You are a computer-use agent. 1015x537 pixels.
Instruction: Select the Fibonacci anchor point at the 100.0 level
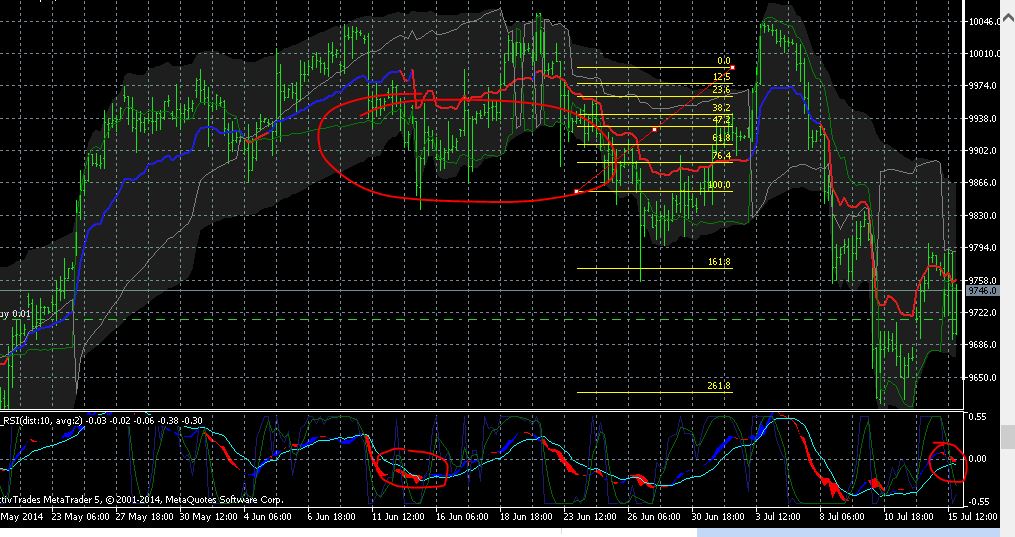tap(577, 192)
